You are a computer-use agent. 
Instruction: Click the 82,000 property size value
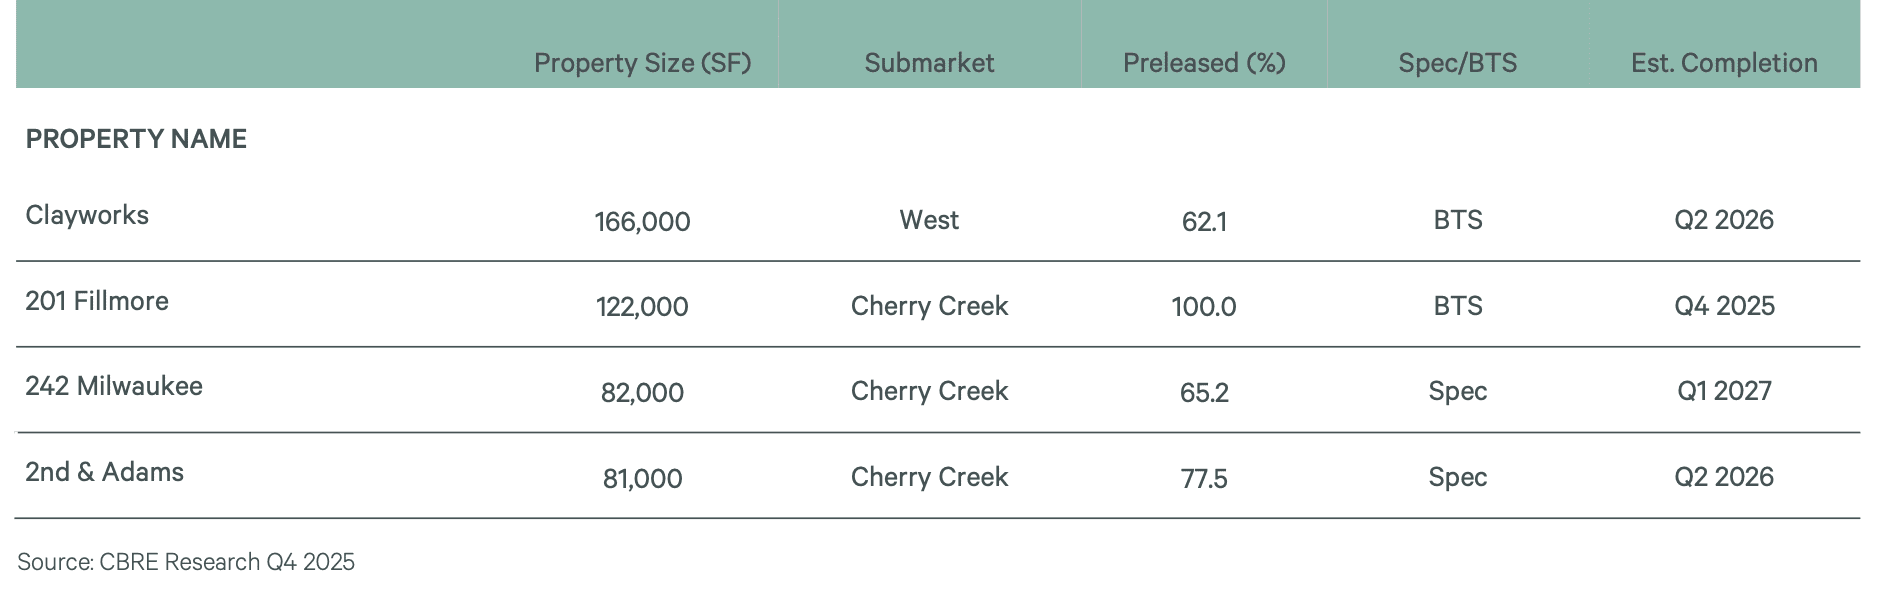tap(642, 393)
